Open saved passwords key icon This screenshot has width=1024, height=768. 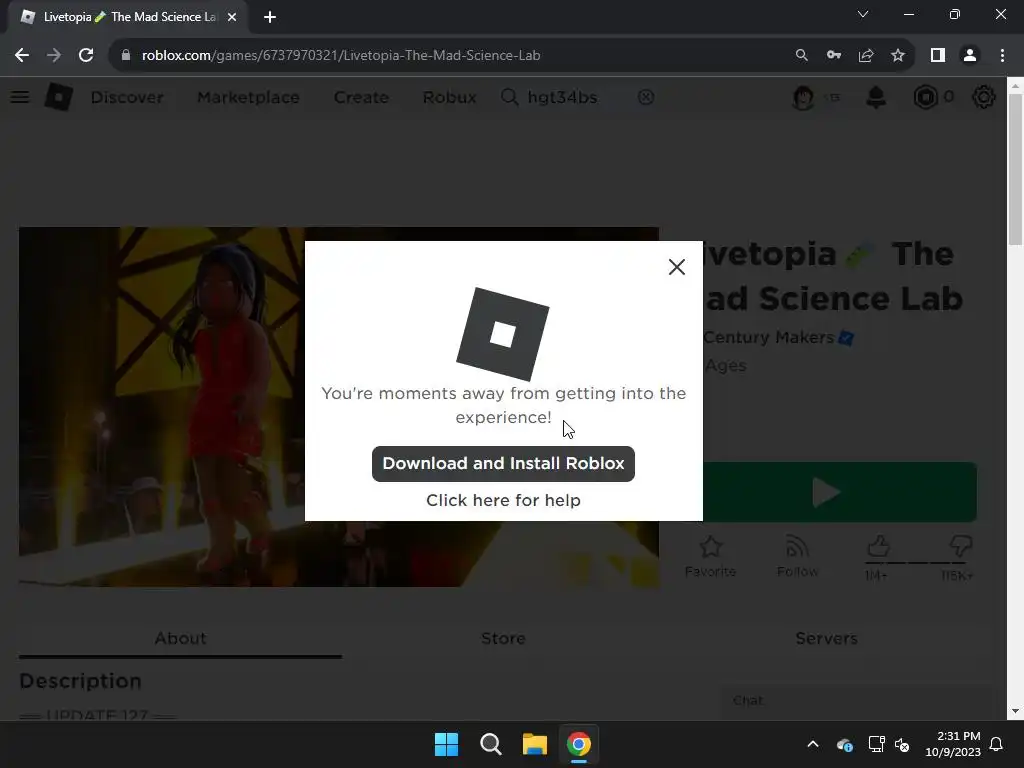click(834, 56)
